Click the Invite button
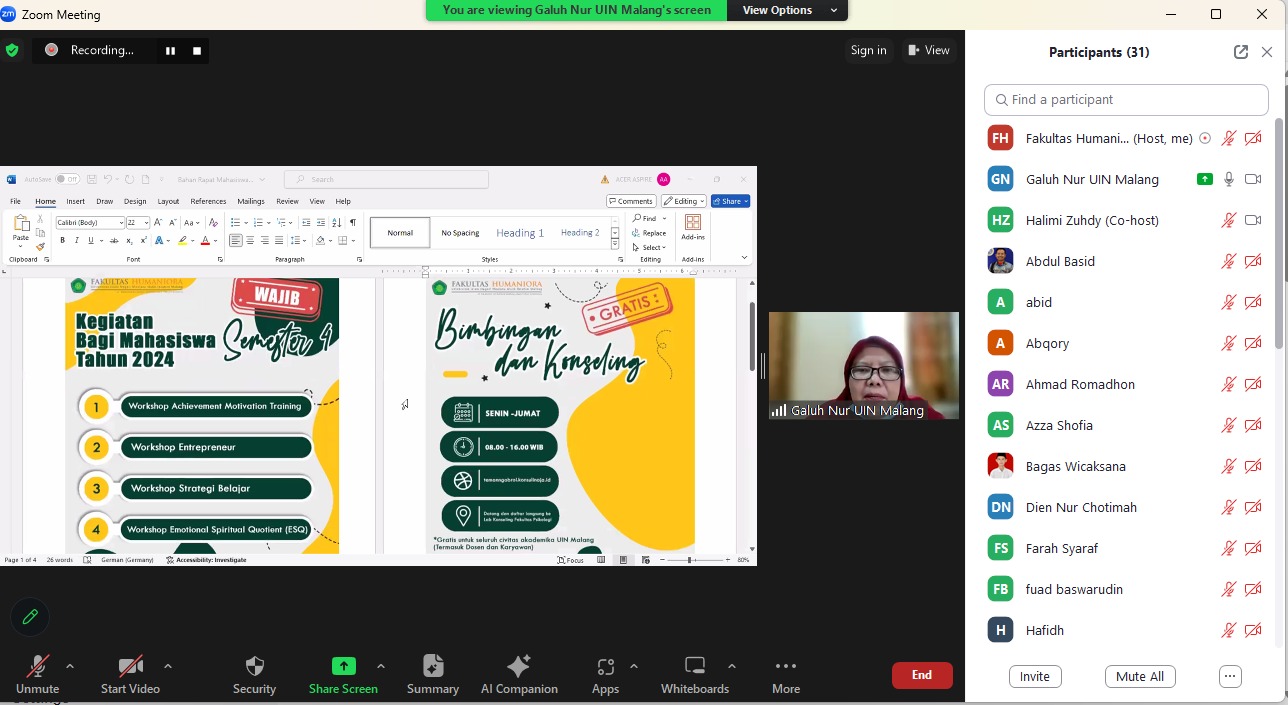 [1034, 676]
